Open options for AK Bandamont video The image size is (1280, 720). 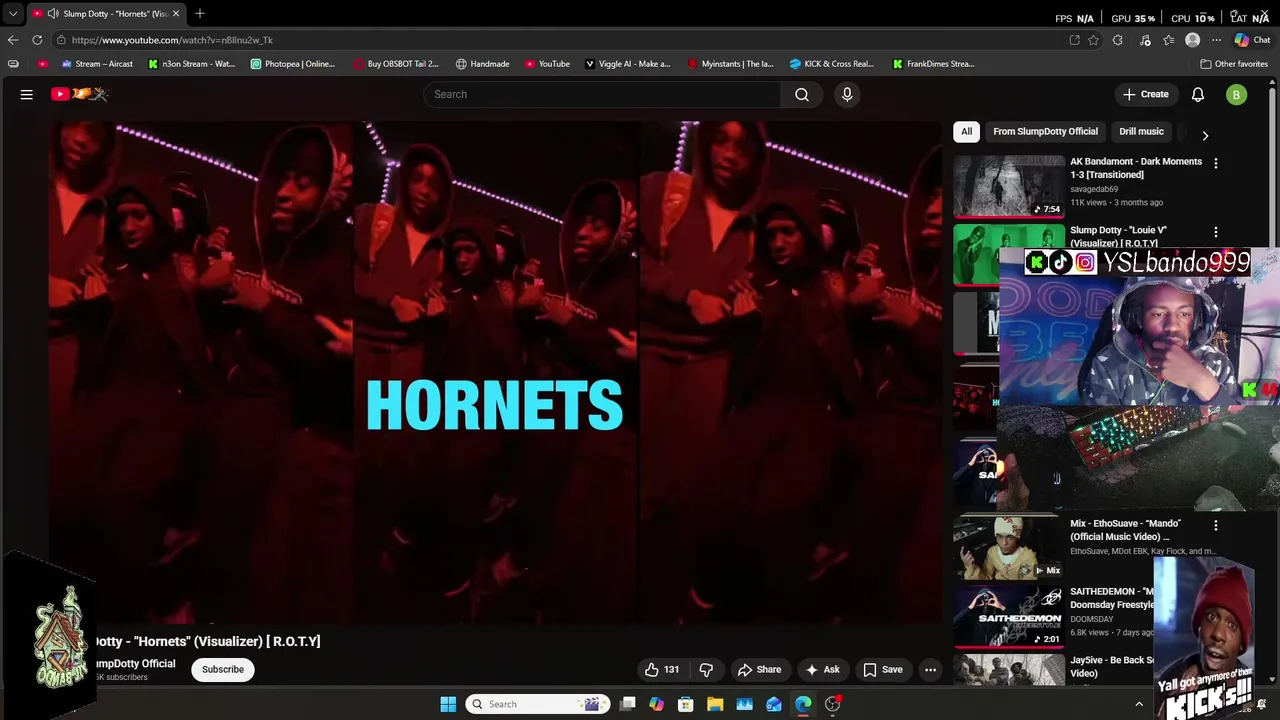(1216, 163)
